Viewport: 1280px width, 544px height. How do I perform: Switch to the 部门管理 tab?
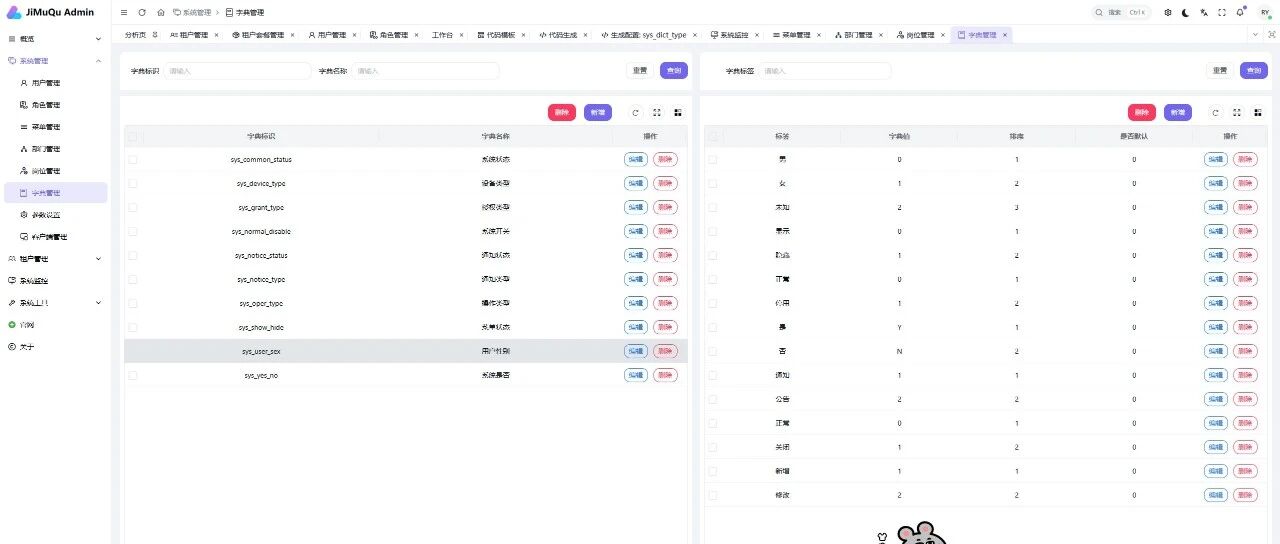tap(858, 34)
